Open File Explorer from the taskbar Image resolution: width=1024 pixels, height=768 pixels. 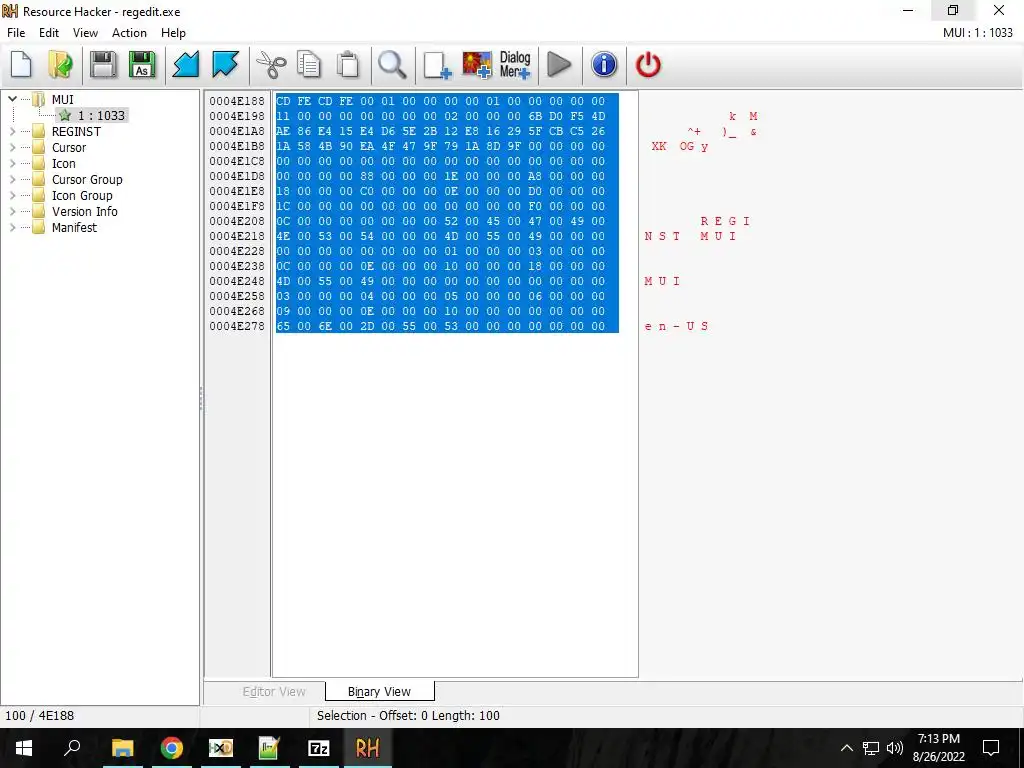point(122,748)
